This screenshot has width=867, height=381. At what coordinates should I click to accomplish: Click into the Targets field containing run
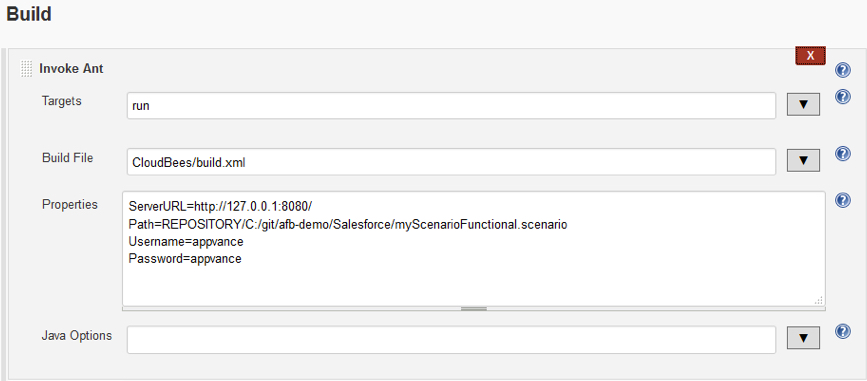click(x=451, y=105)
